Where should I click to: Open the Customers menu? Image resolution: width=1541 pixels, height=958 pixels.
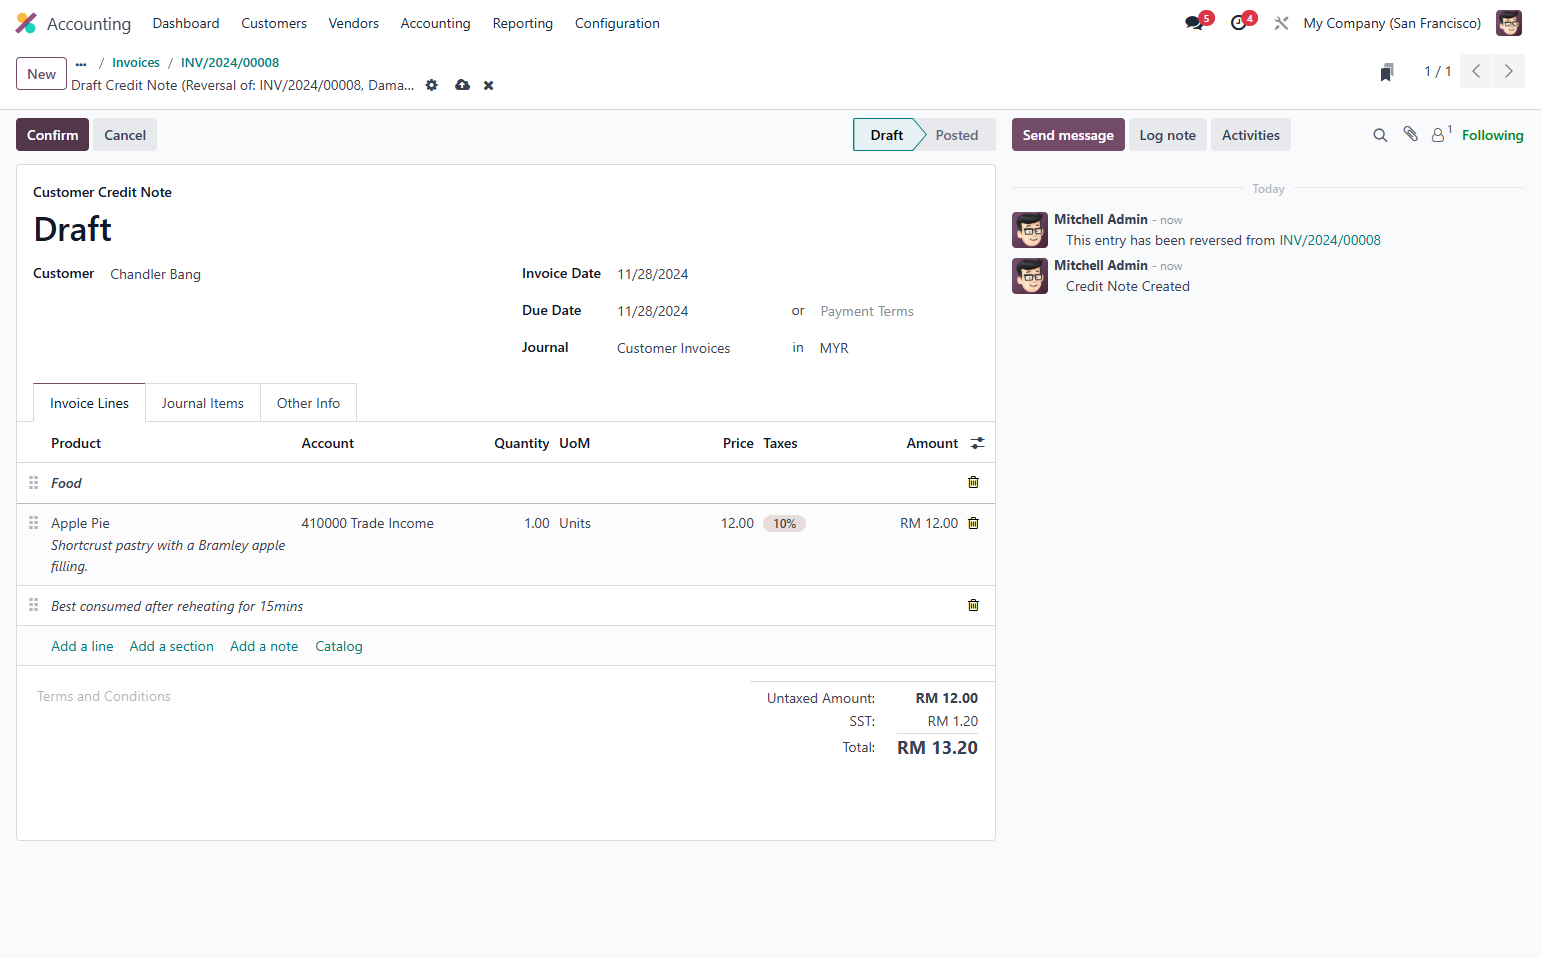pyautogui.click(x=274, y=23)
